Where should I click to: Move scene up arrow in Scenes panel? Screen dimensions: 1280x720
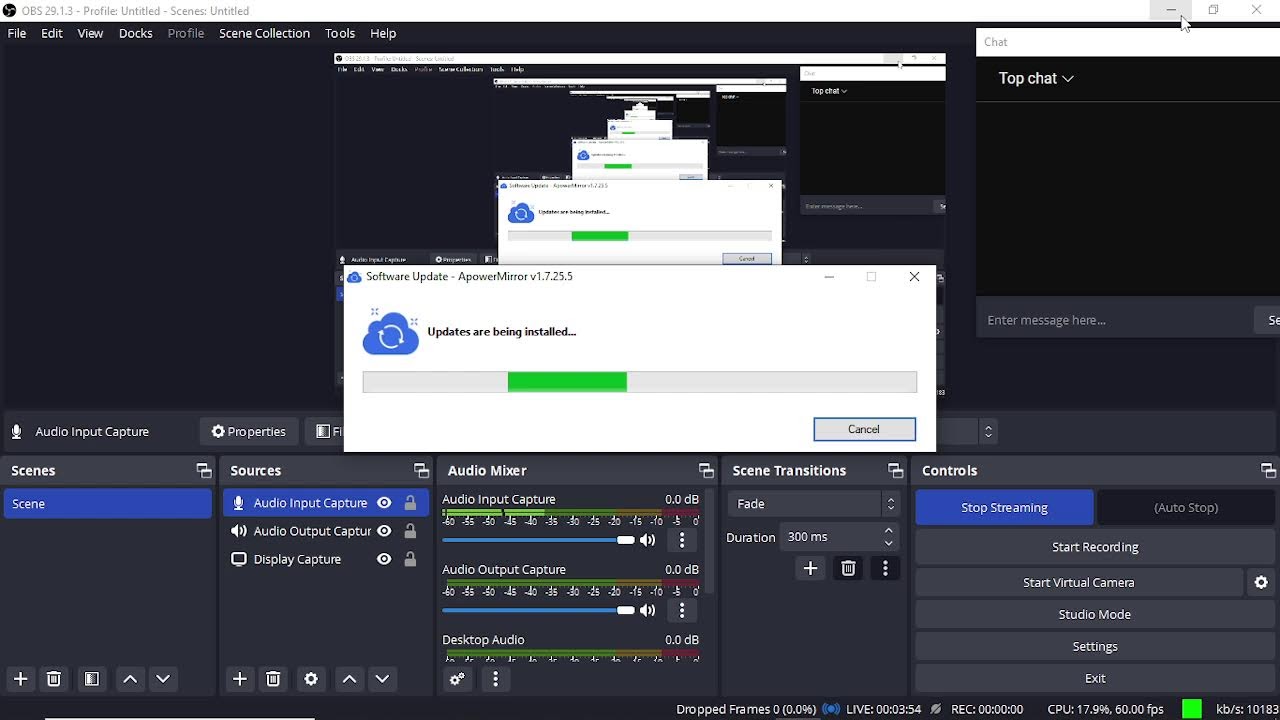pos(130,679)
